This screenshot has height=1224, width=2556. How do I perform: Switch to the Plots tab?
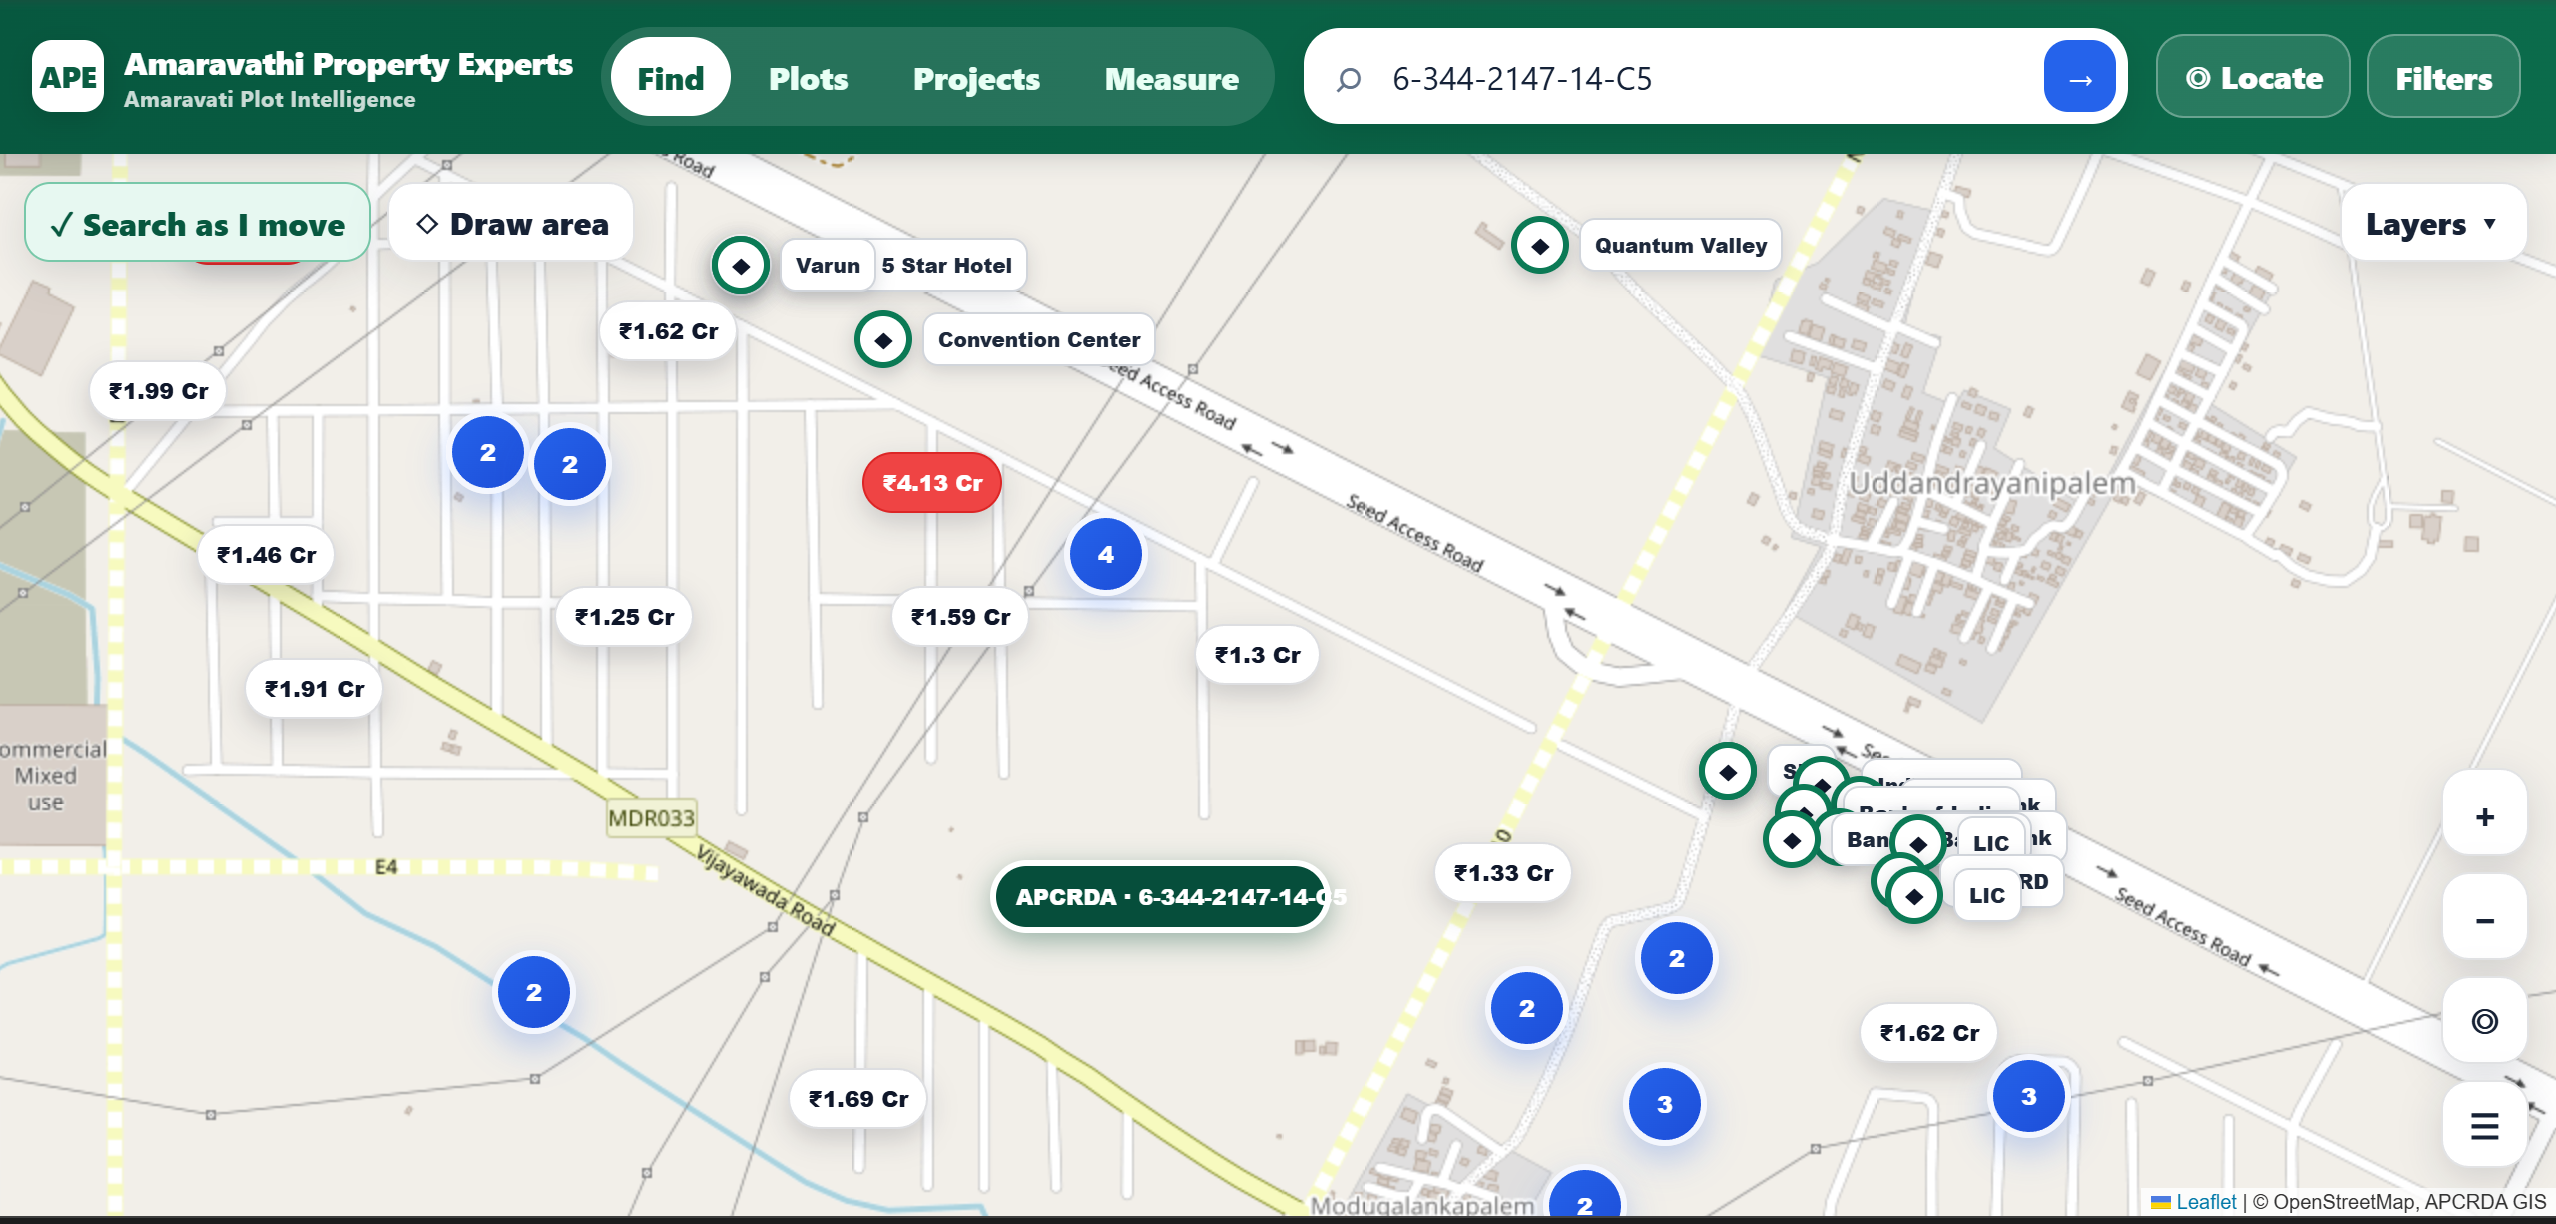[x=808, y=78]
